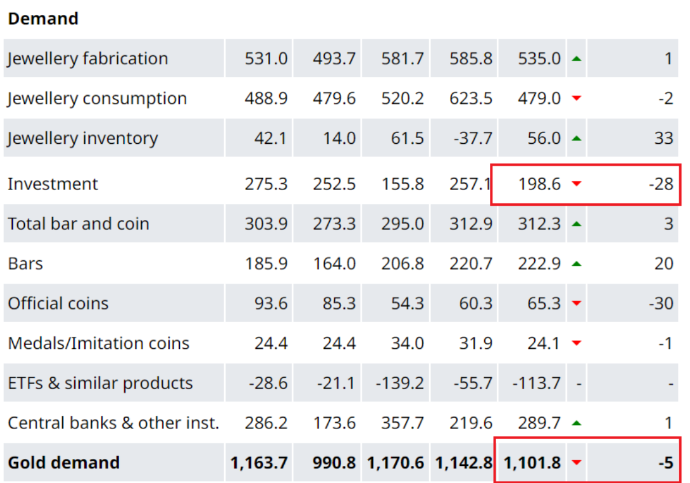This screenshot has width=690, height=483.
Task: Click the Investment value 198.6
Action: click(x=540, y=185)
